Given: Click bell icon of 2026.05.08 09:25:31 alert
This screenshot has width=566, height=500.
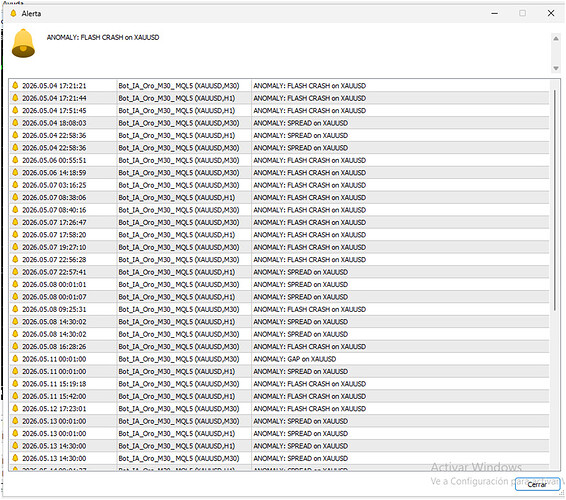Looking at the screenshot, I should click(x=15, y=309).
